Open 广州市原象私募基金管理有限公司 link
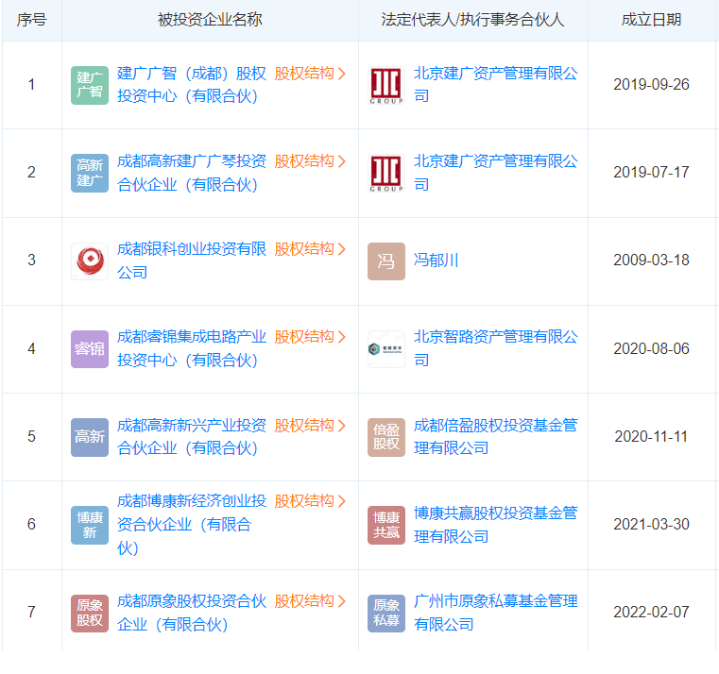Image resolution: width=719 pixels, height=674 pixels. point(496,613)
